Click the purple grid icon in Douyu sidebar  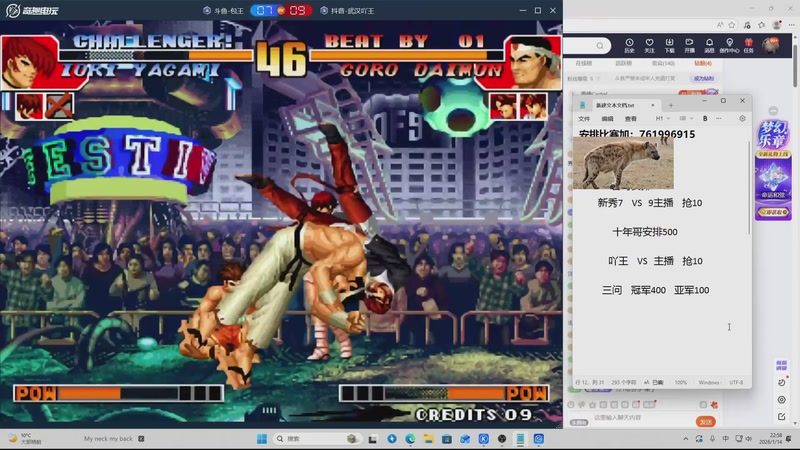click(781, 365)
